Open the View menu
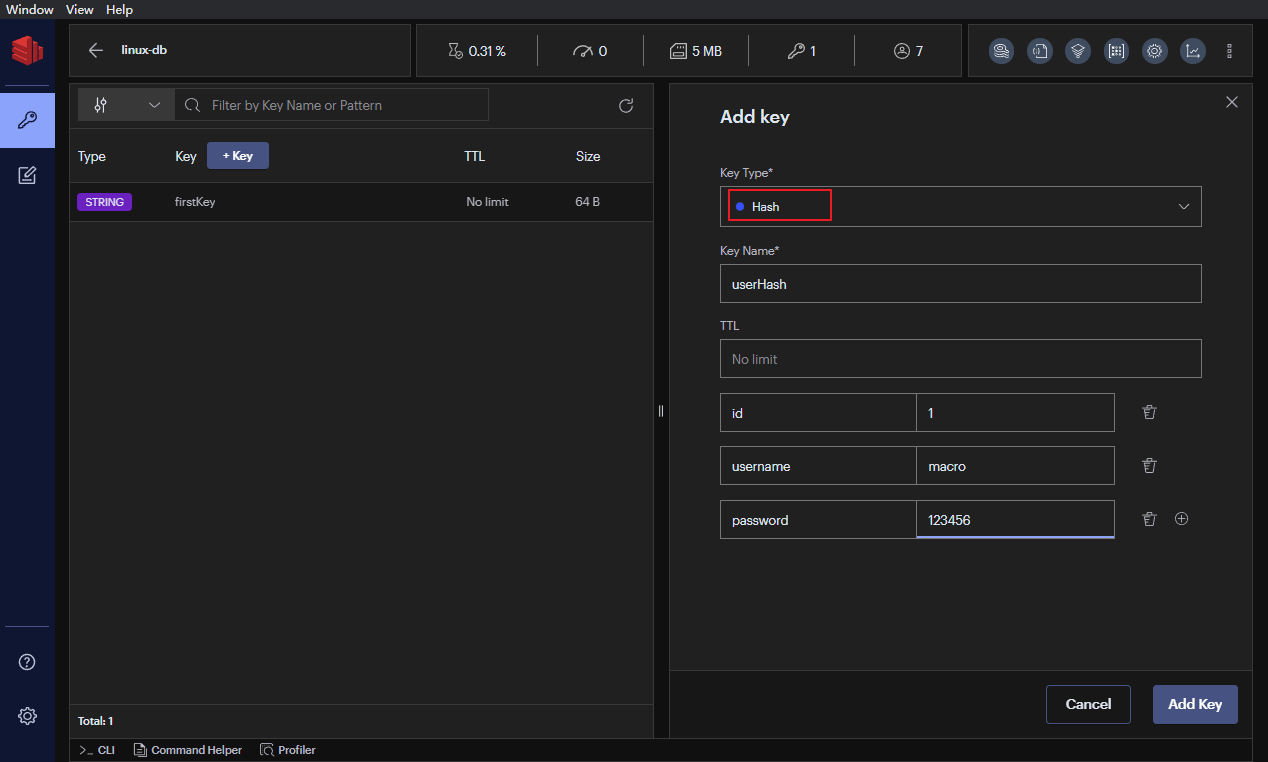Image resolution: width=1268 pixels, height=762 pixels. pos(80,9)
